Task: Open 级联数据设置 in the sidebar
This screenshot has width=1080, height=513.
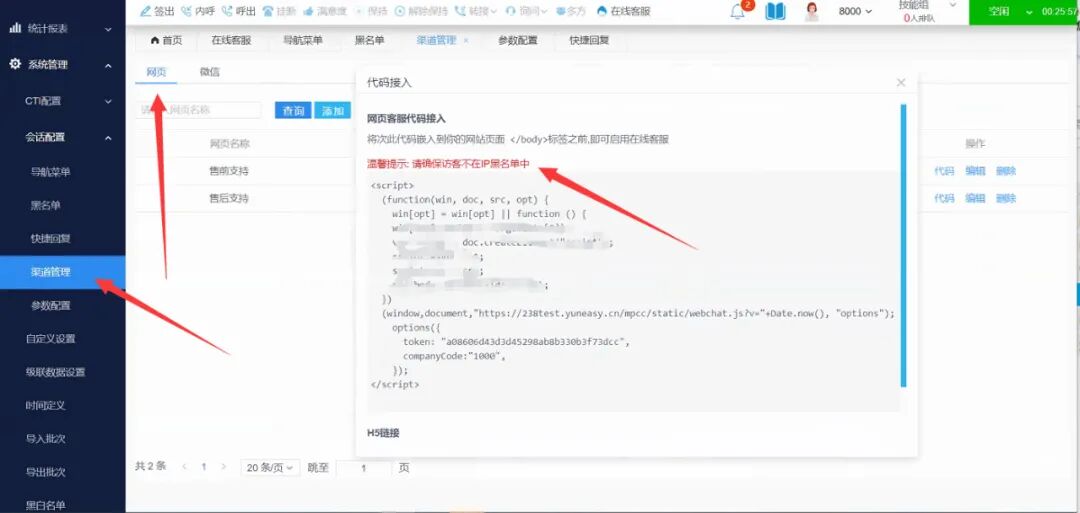Action: coord(55,372)
